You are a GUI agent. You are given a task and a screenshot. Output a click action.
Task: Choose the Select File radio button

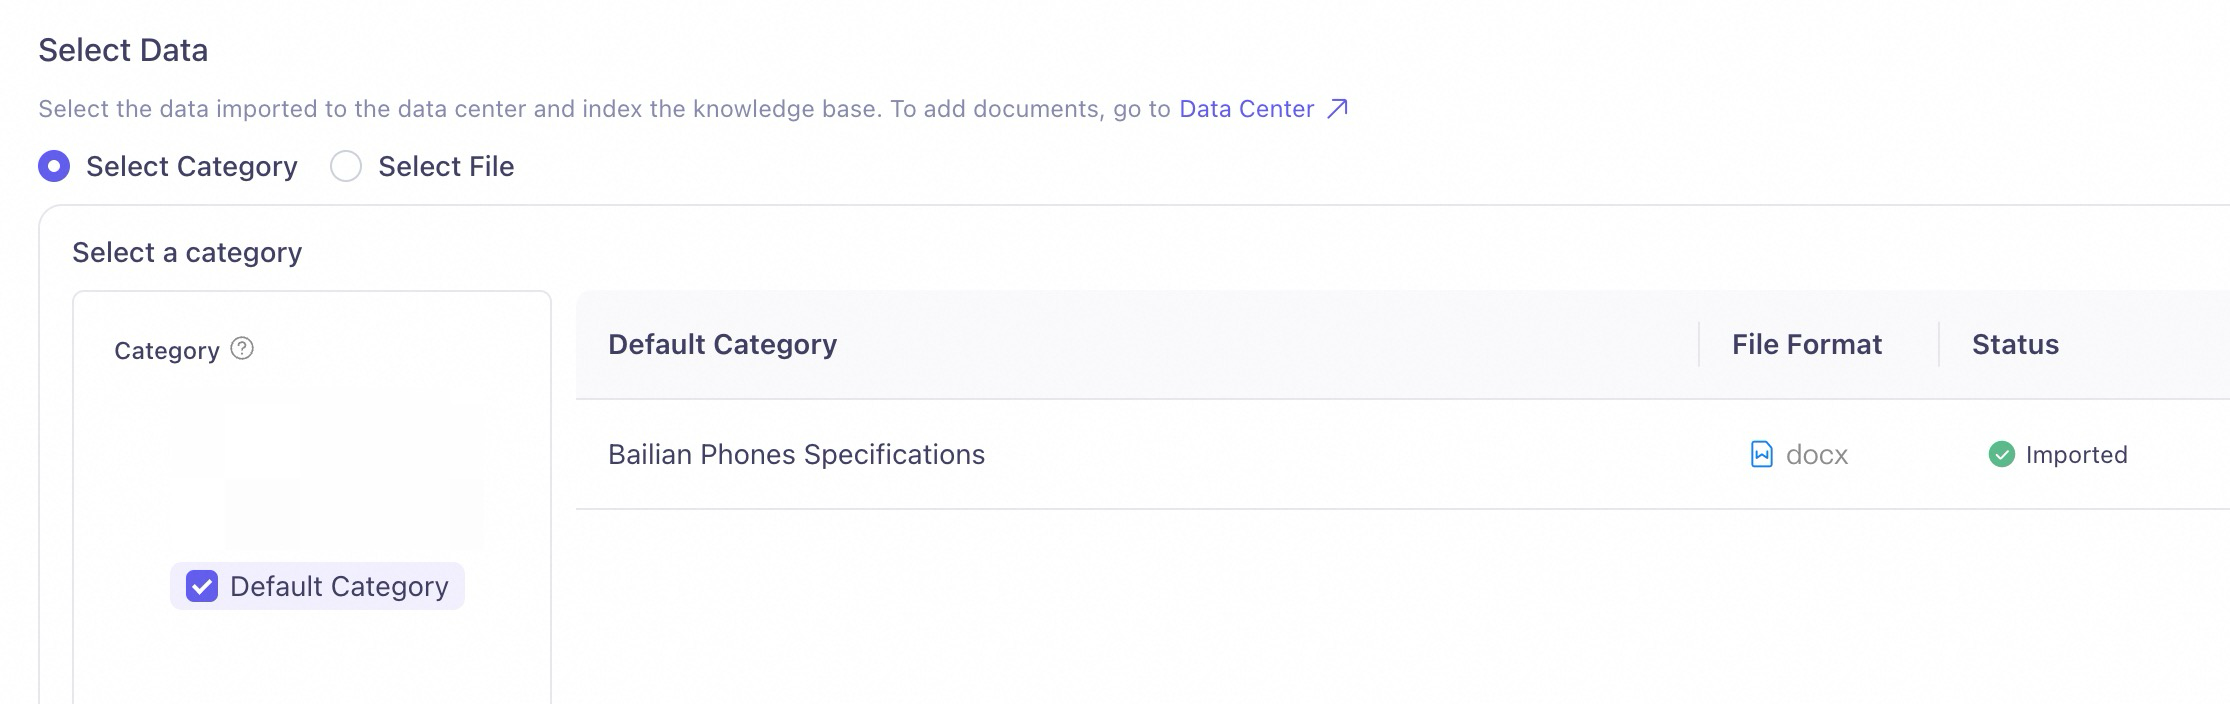pyautogui.click(x=346, y=166)
